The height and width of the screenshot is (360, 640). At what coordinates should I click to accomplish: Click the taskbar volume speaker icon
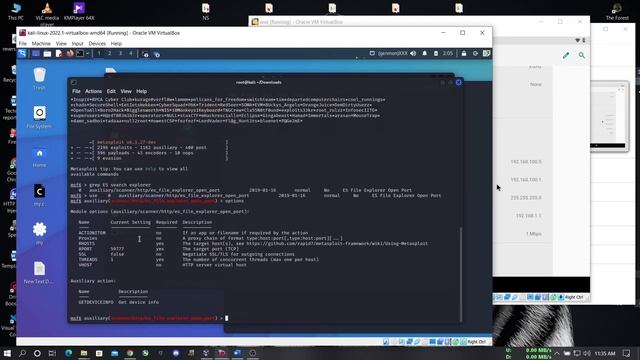[587, 353]
